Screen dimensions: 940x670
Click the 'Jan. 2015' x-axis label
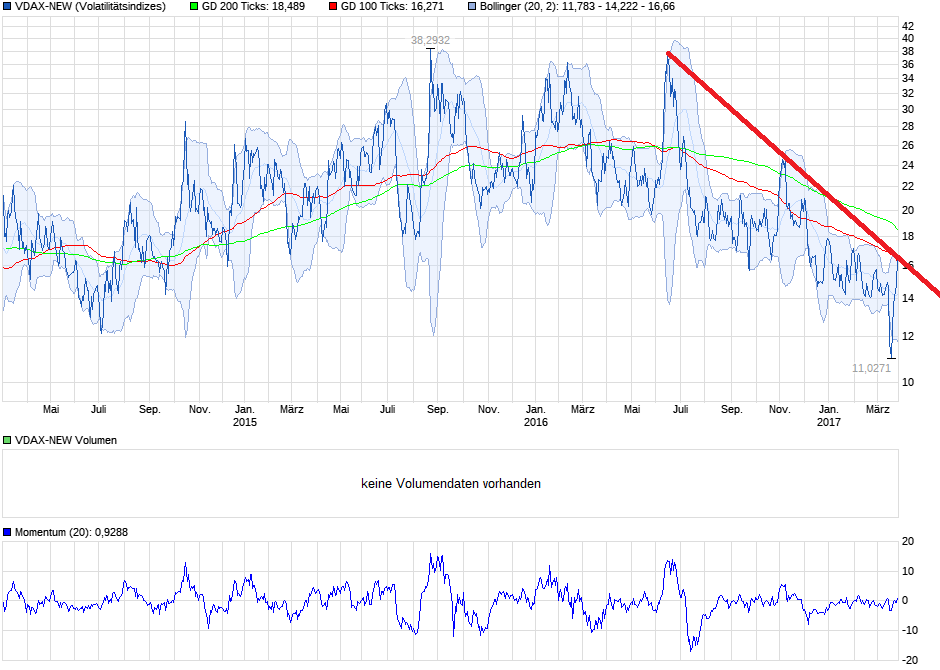[x=245, y=416]
